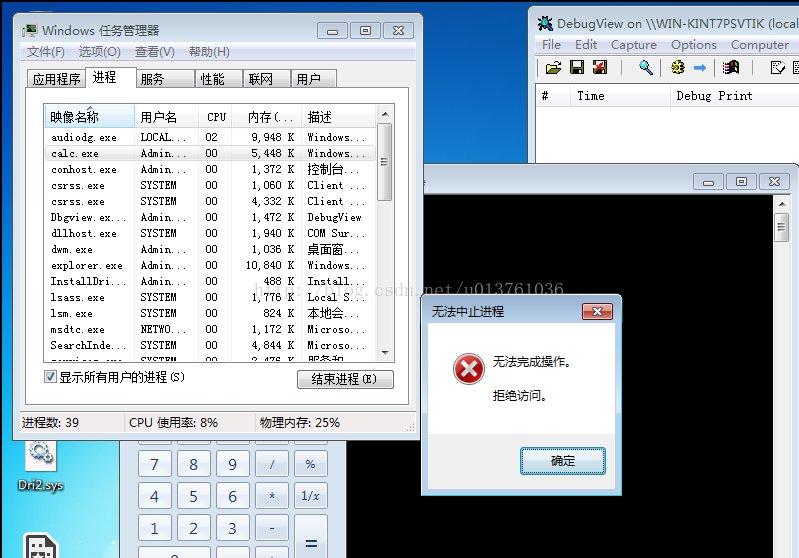Click the Task Manager title bar icon
The height and width of the screenshot is (558, 799).
point(30,31)
